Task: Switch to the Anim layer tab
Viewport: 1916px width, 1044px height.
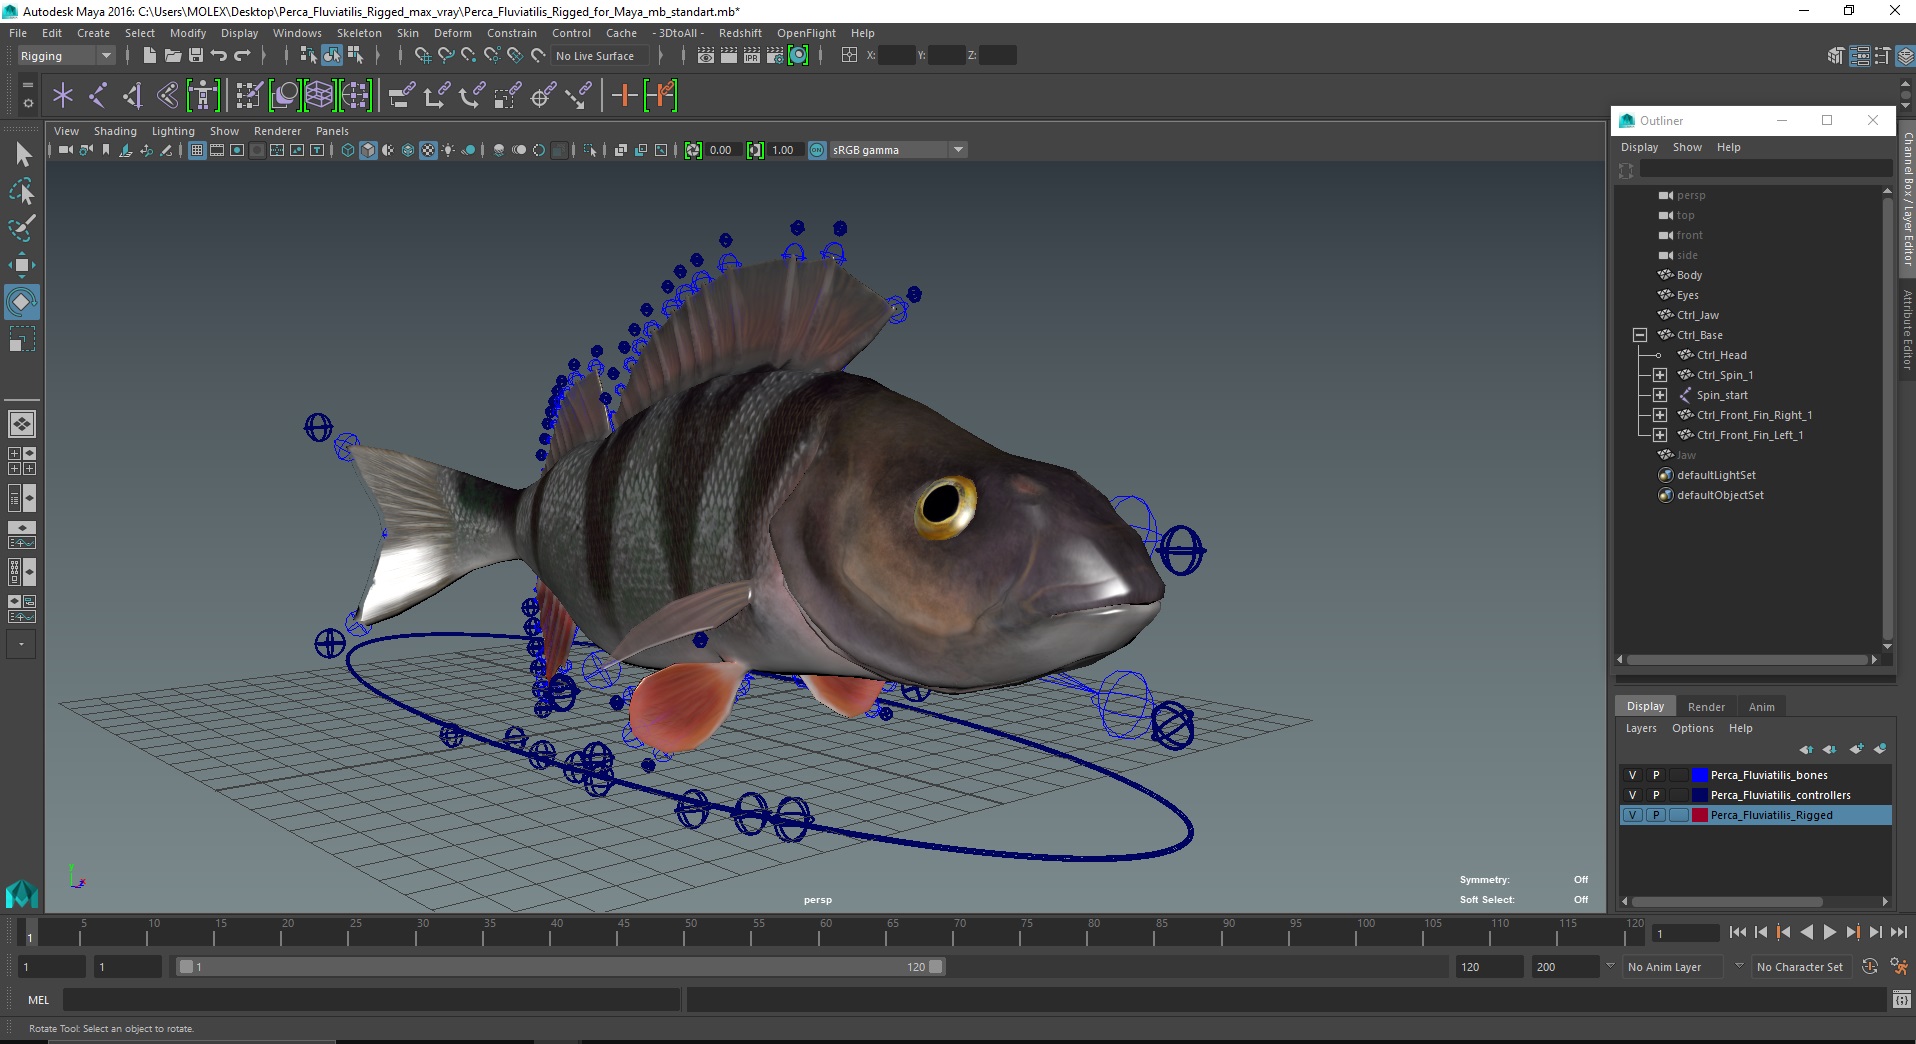Action: (1761, 707)
